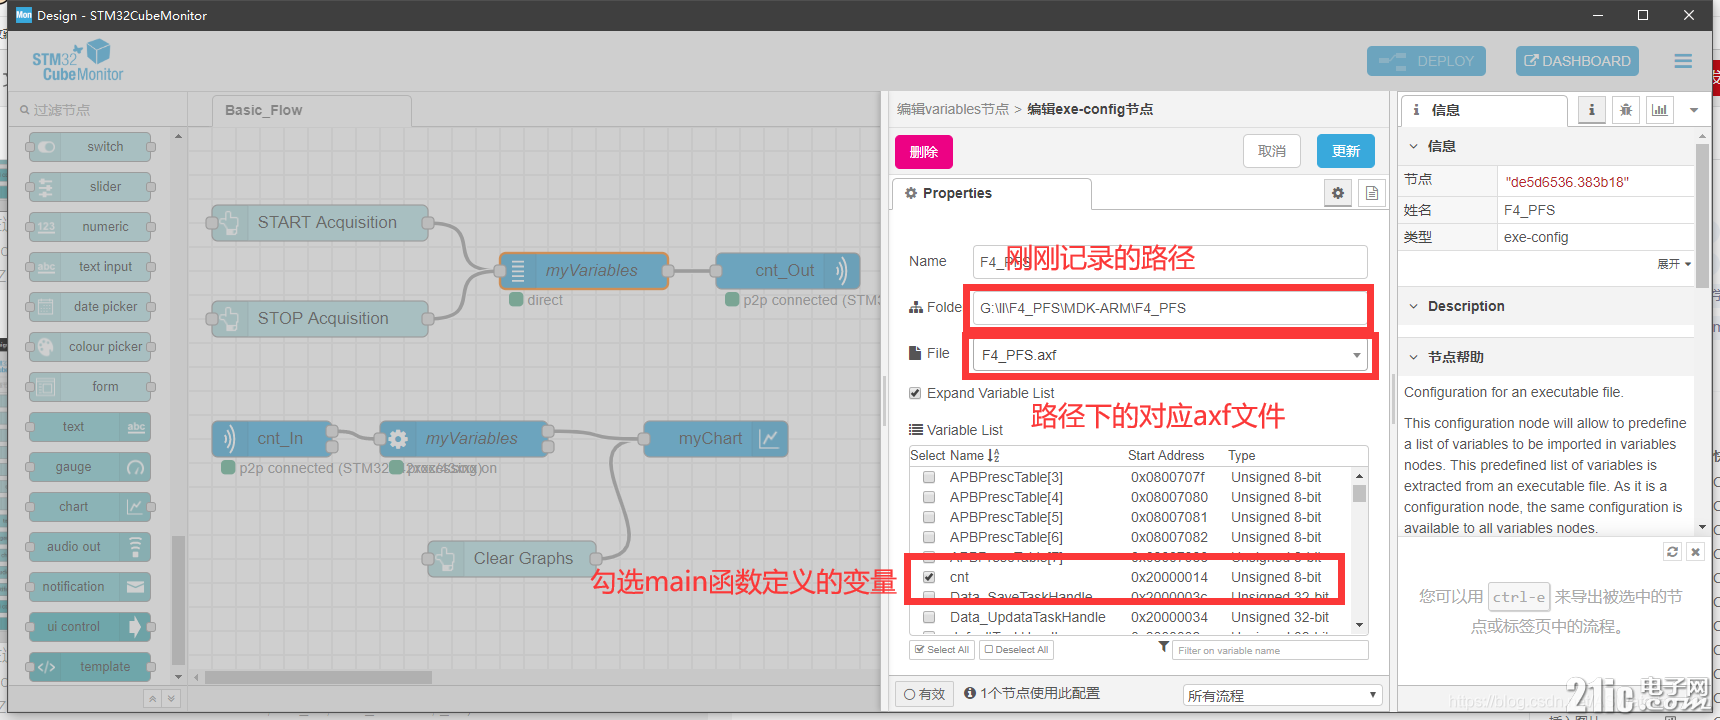This screenshot has width=1720, height=720.
Task: Open the DASHBOARD
Action: pos(1577,61)
